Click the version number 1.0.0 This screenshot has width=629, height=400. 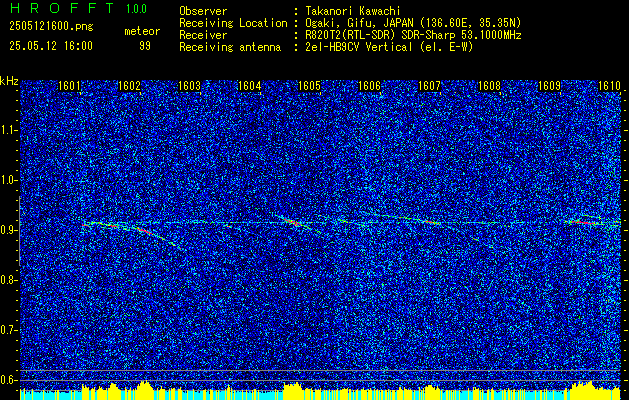tap(136, 9)
